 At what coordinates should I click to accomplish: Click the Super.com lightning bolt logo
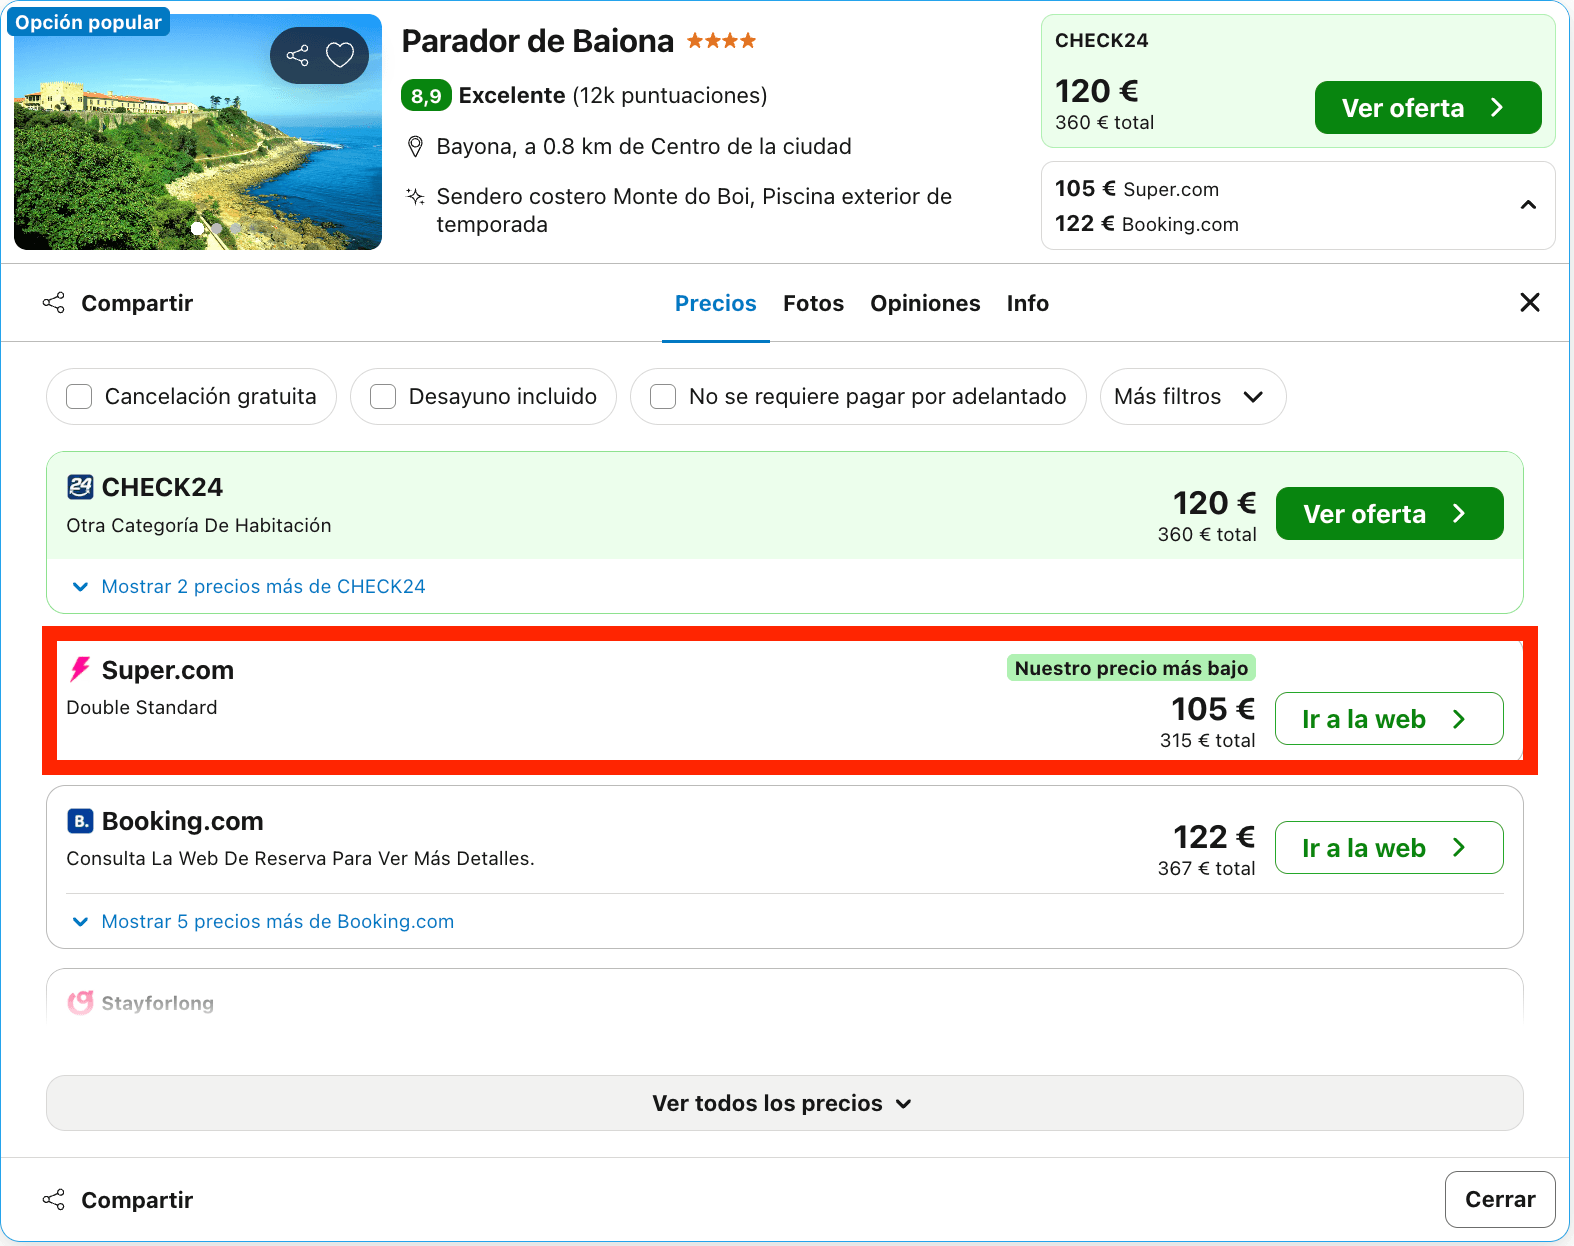80,669
